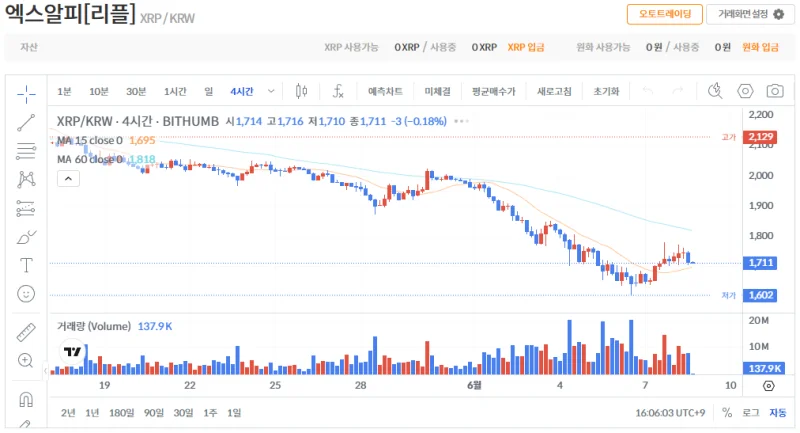Activate the zoom in tool
800x433 pixels.
tap(26, 361)
